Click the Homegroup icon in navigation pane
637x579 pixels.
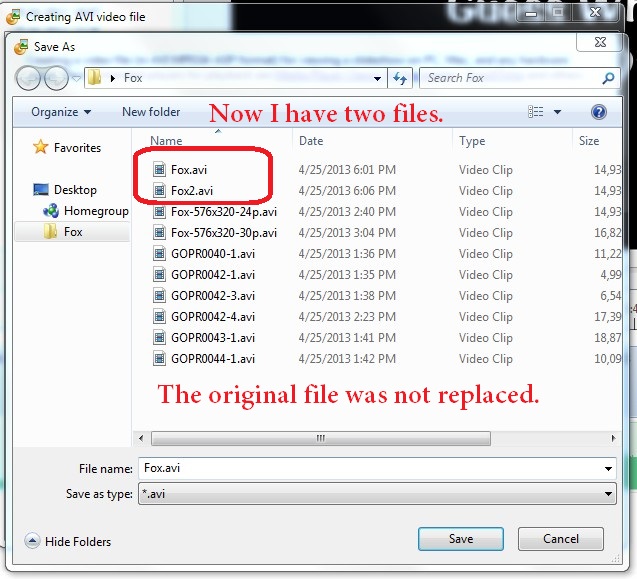51,210
